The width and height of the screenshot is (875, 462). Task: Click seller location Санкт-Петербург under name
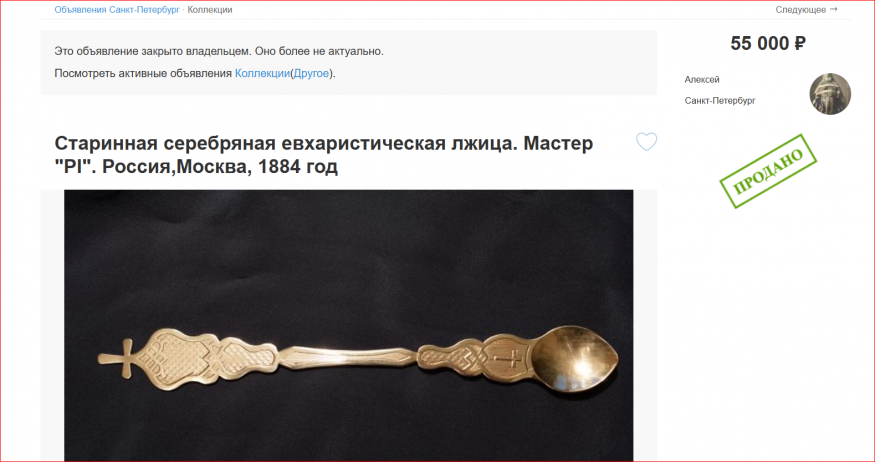click(720, 101)
